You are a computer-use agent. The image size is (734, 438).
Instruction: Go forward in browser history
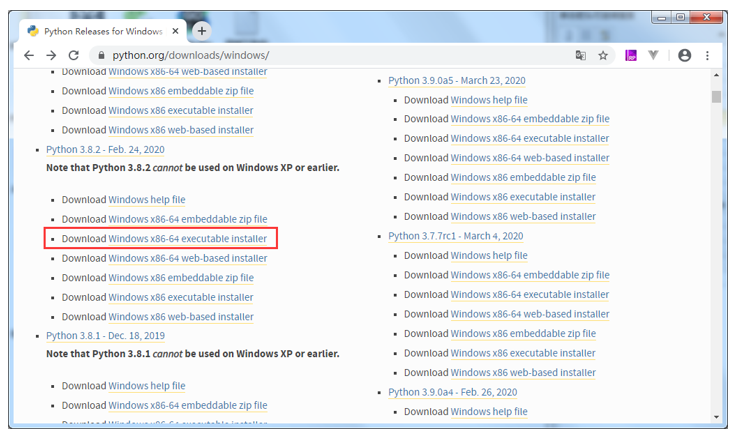[51, 55]
